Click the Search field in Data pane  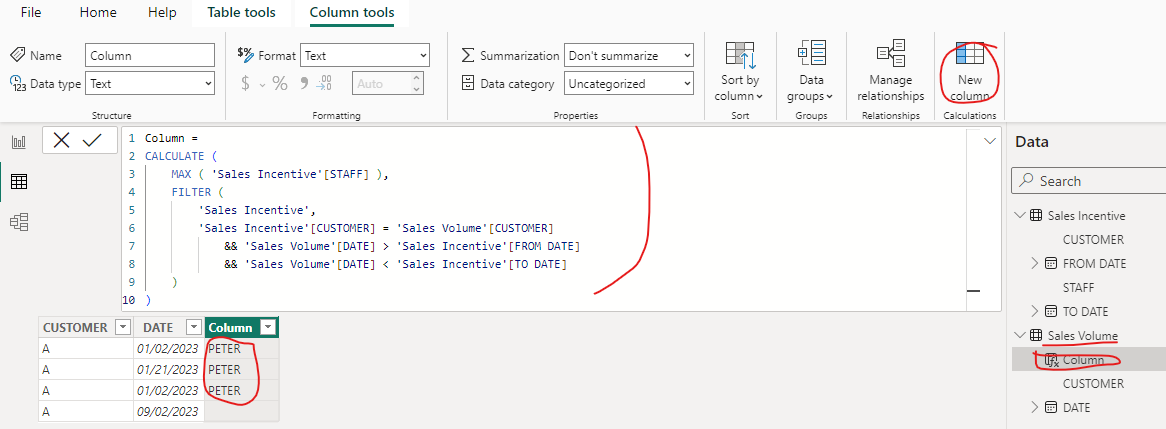1089,181
